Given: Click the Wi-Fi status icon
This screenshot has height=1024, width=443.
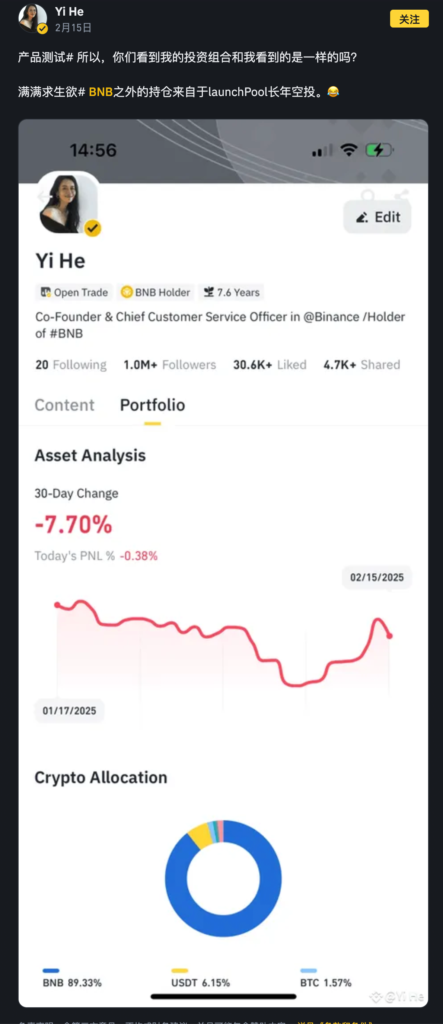Looking at the screenshot, I should [350, 150].
